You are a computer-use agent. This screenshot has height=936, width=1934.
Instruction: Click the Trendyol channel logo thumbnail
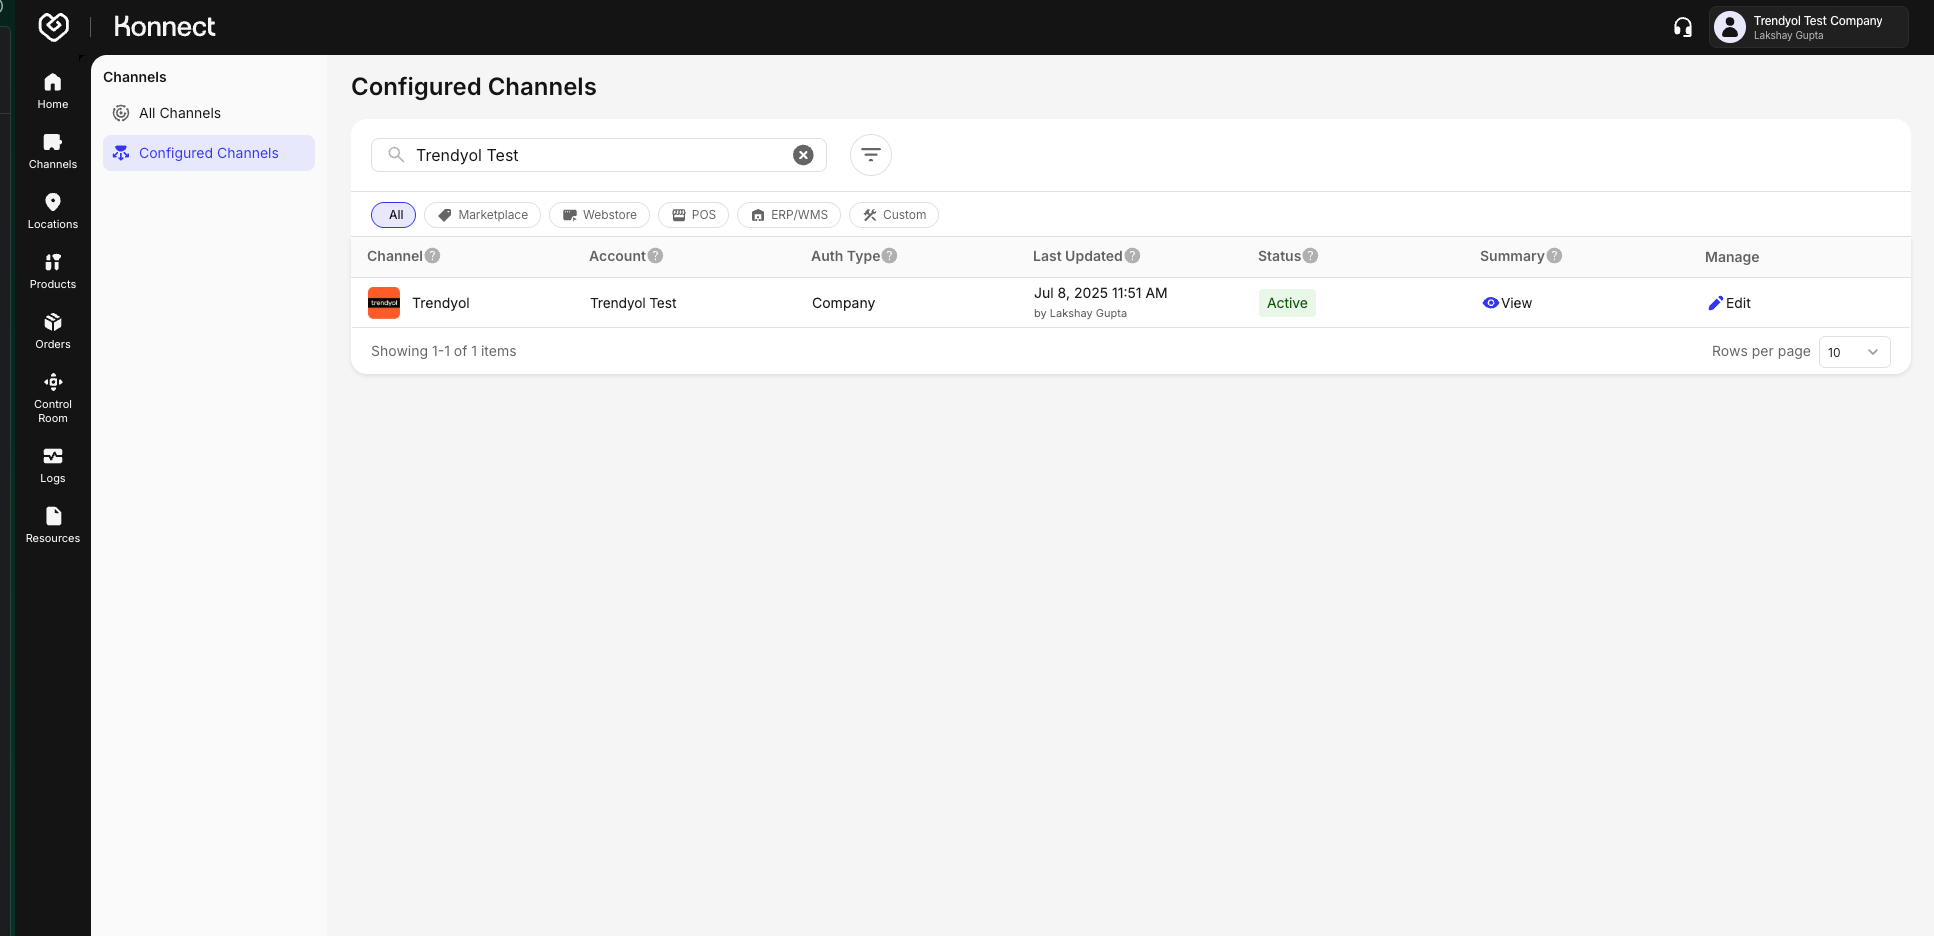(x=384, y=303)
